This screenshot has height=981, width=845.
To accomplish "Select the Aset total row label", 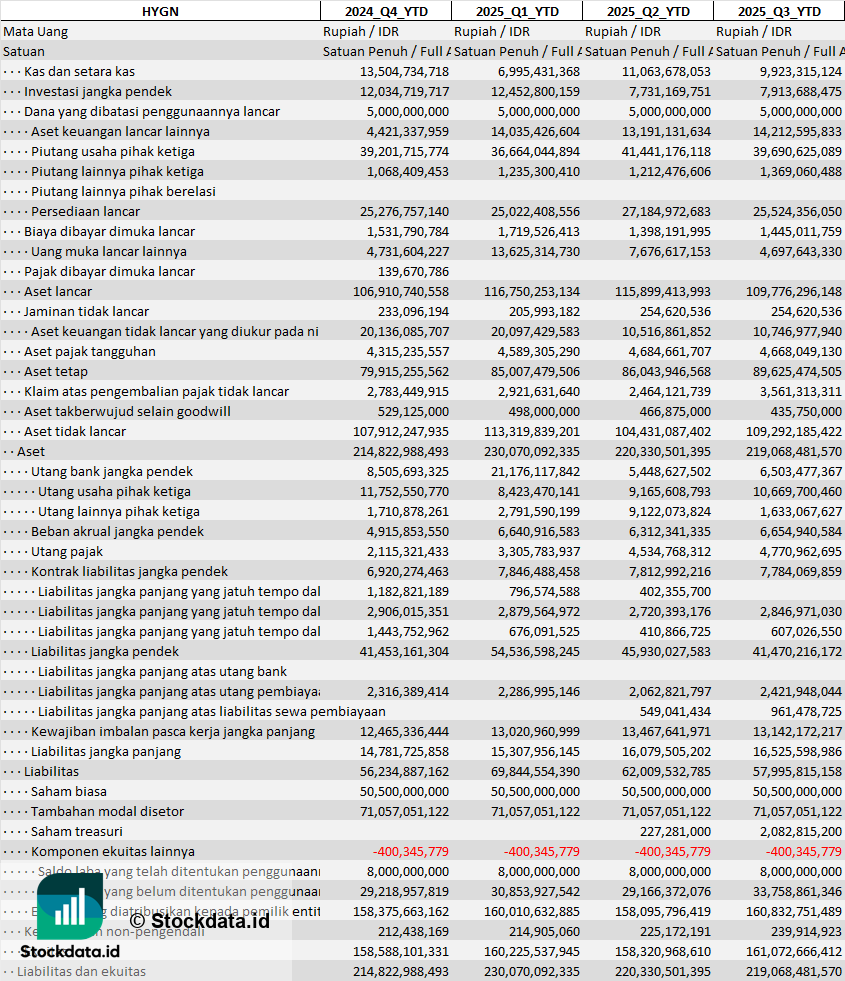I will (x=31, y=452).
